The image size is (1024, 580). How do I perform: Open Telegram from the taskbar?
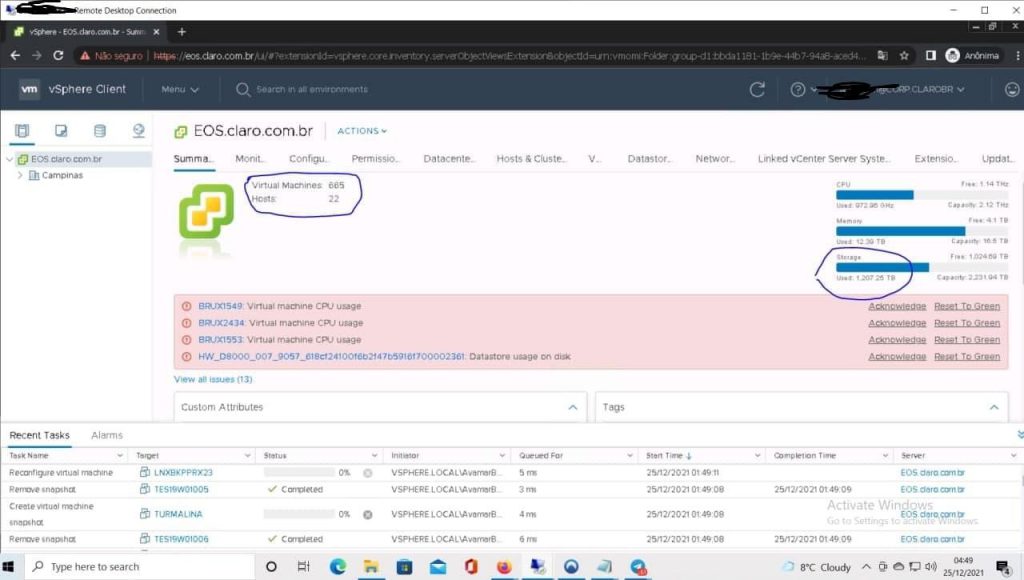pos(638,566)
